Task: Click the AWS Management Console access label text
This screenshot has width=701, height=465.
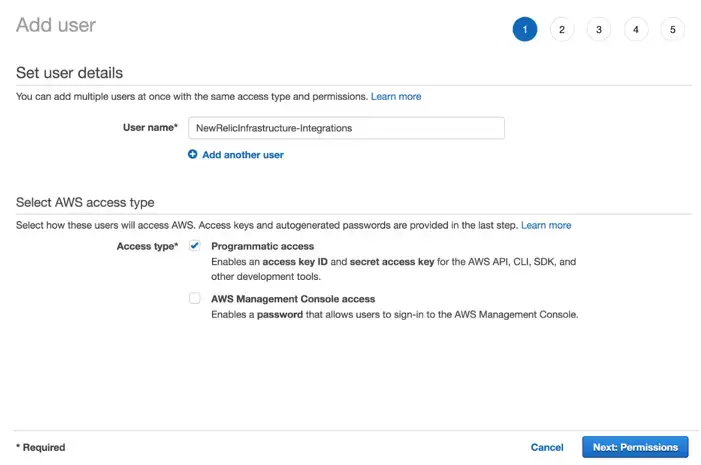Action: click(x=293, y=299)
